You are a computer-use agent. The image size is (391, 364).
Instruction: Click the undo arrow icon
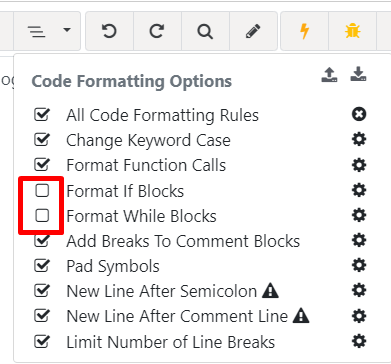click(x=109, y=31)
